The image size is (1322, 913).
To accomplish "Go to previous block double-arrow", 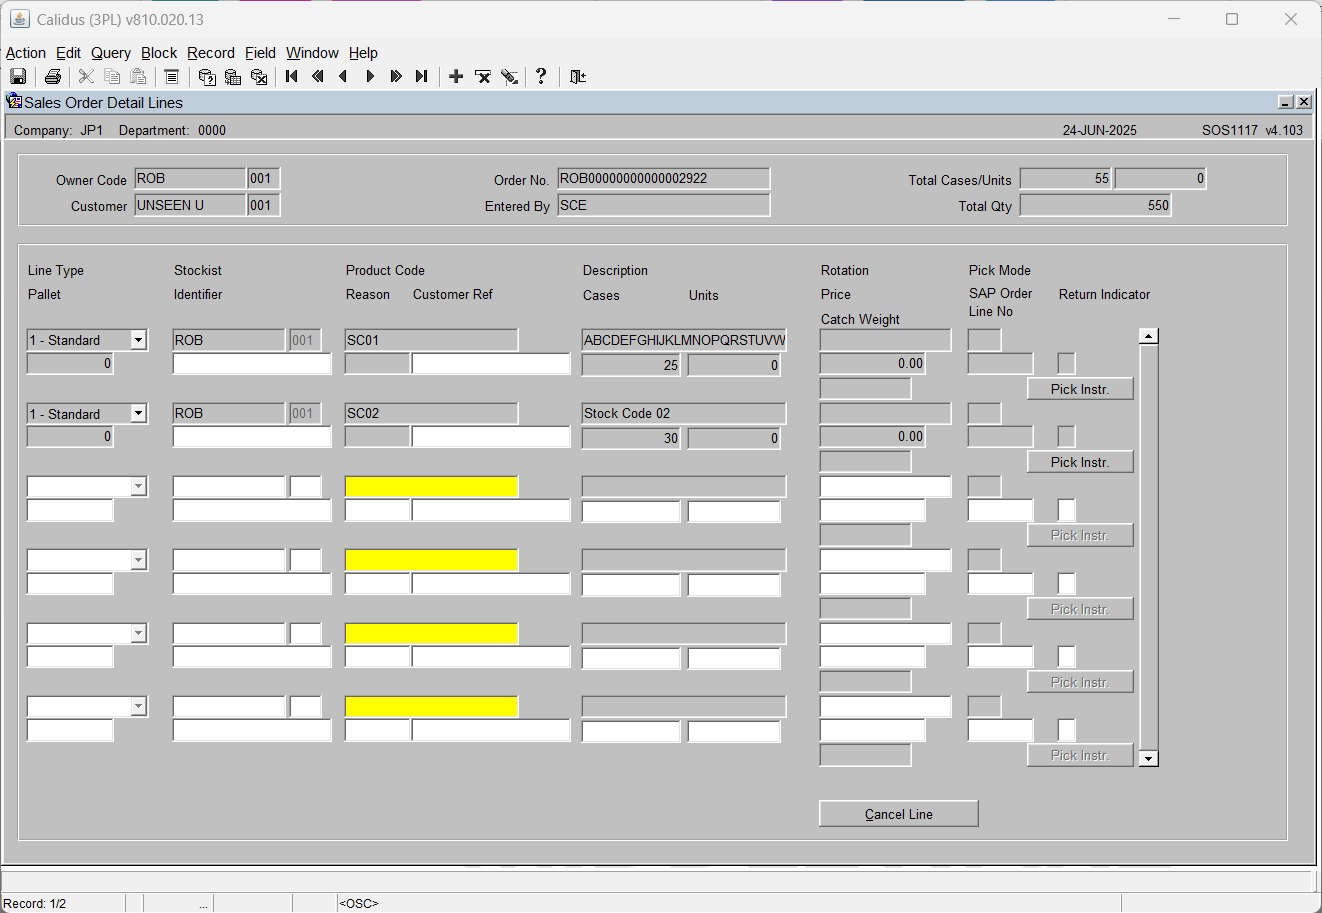I will 318,77.
